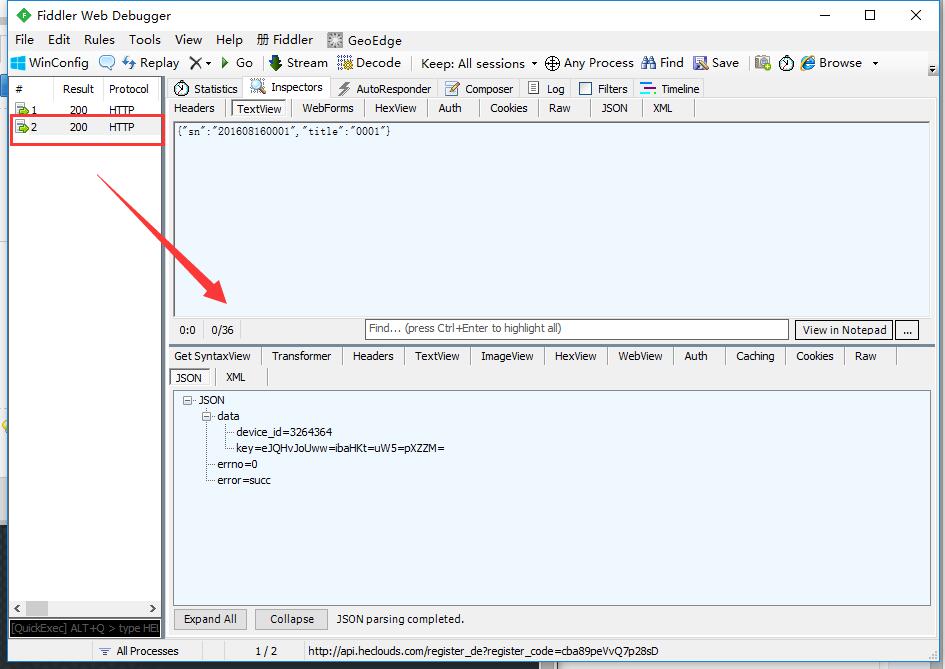Click the Find text input field

pyautogui.click(x=577, y=329)
